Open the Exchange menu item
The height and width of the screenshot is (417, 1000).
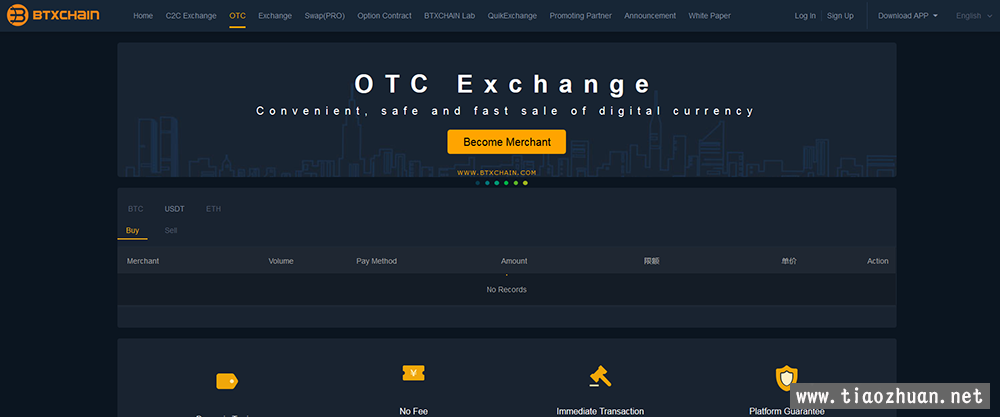click(x=275, y=16)
